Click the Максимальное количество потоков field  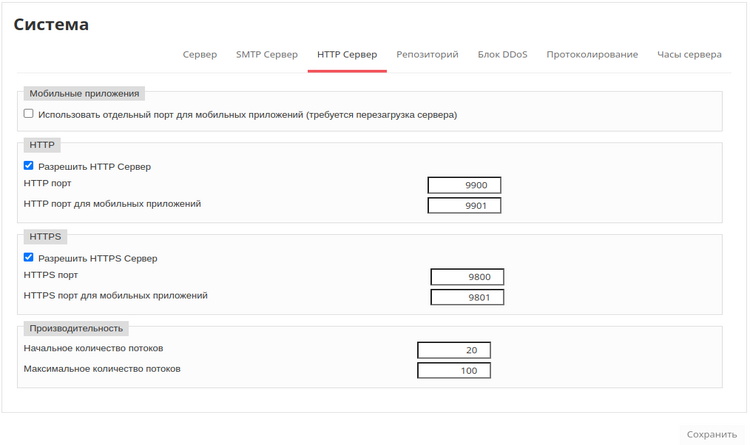click(x=454, y=371)
